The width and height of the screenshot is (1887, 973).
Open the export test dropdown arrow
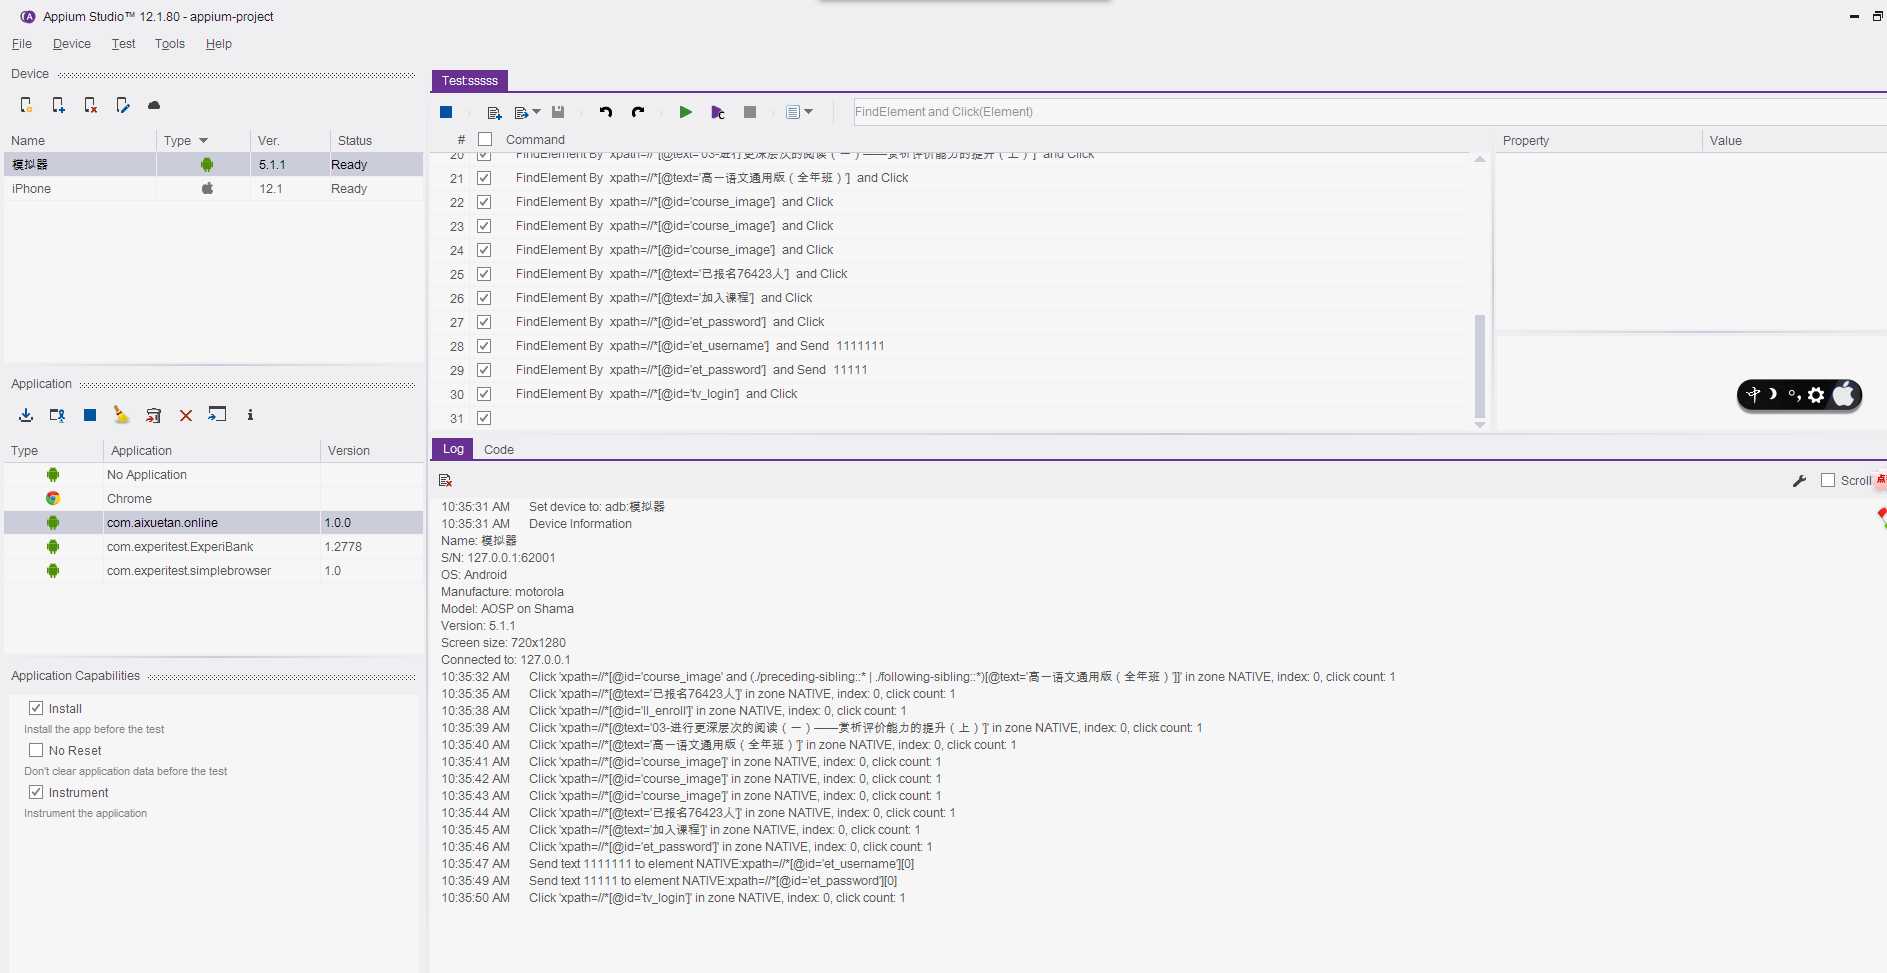(x=537, y=112)
